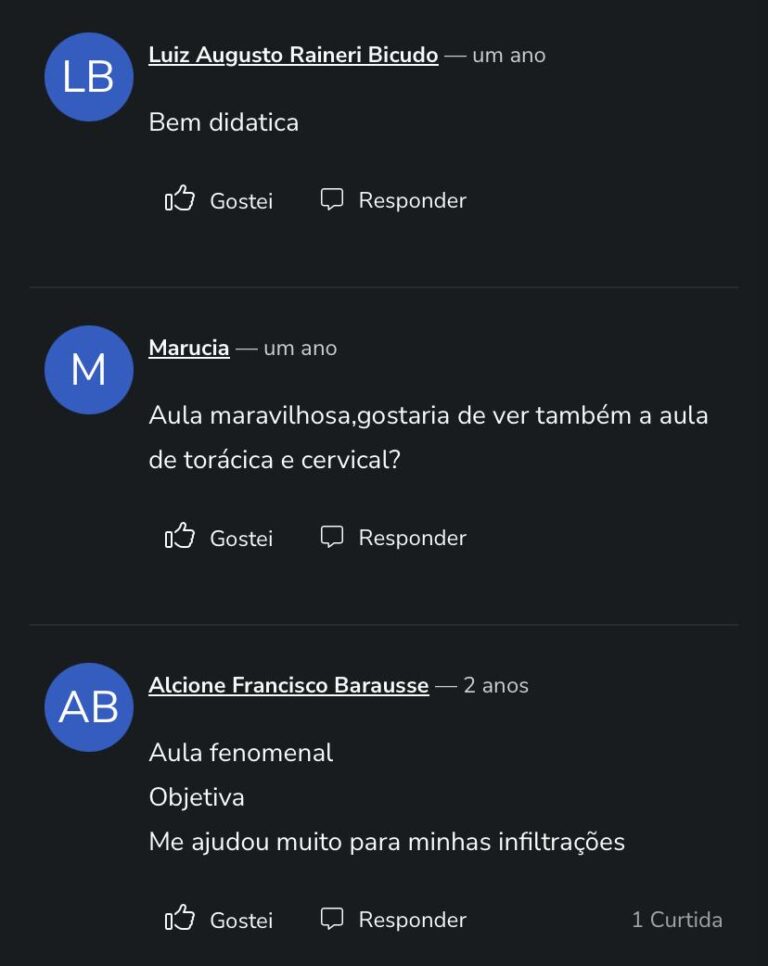Open the LB avatar circle
768x966 pixels.
[89, 77]
